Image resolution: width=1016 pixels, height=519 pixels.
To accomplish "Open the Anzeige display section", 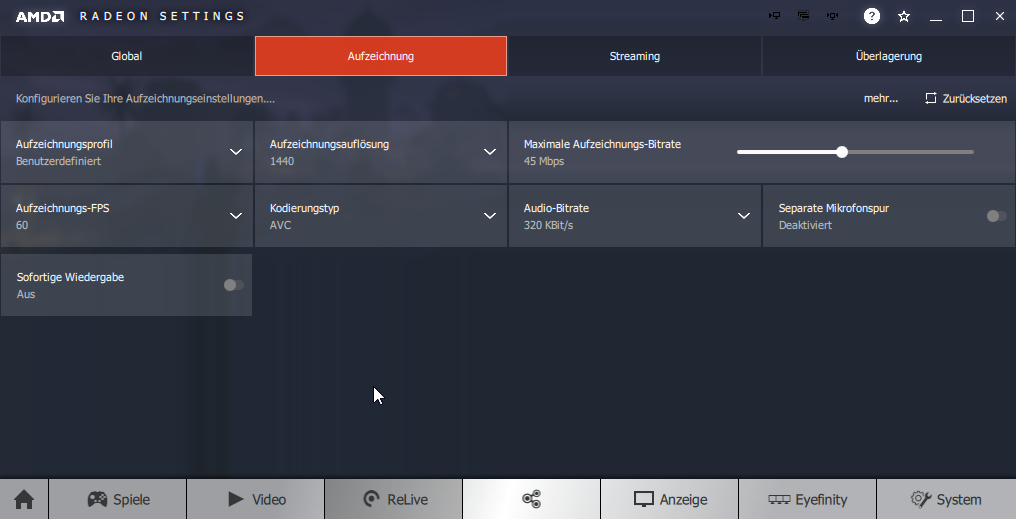I will pyautogui.click(x=670, y=499).
